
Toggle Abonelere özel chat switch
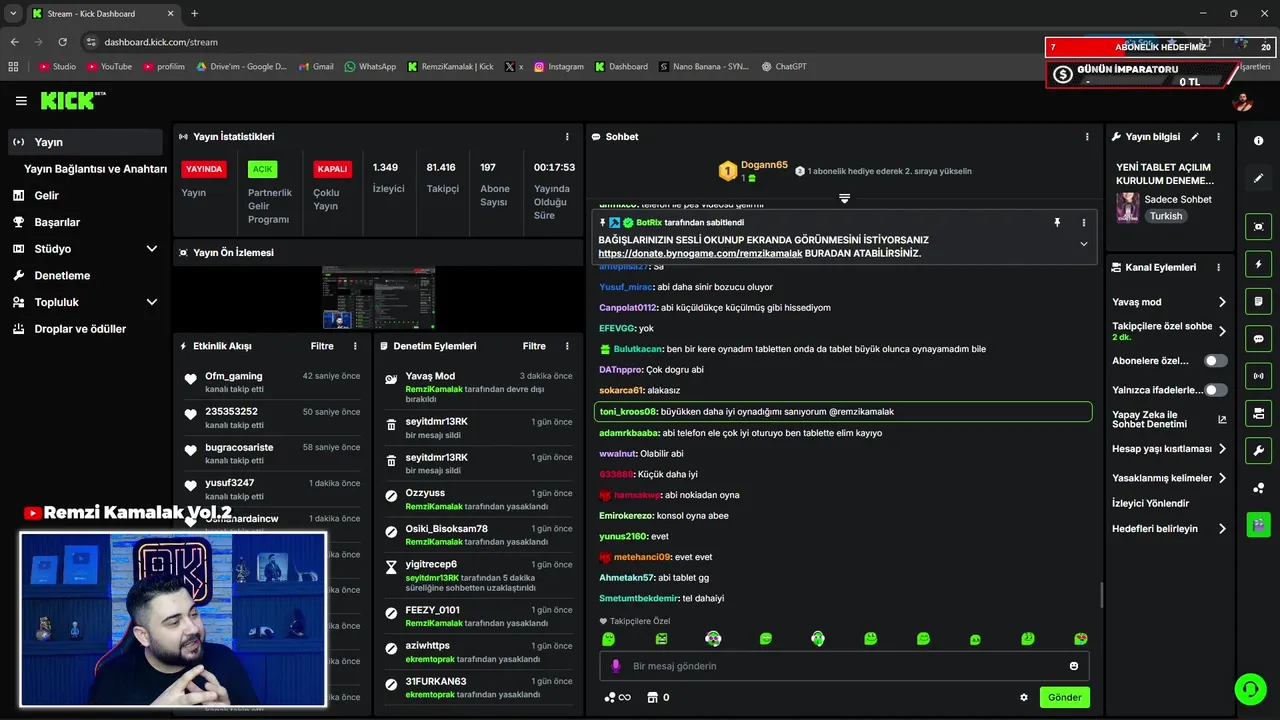[1215, 360]
